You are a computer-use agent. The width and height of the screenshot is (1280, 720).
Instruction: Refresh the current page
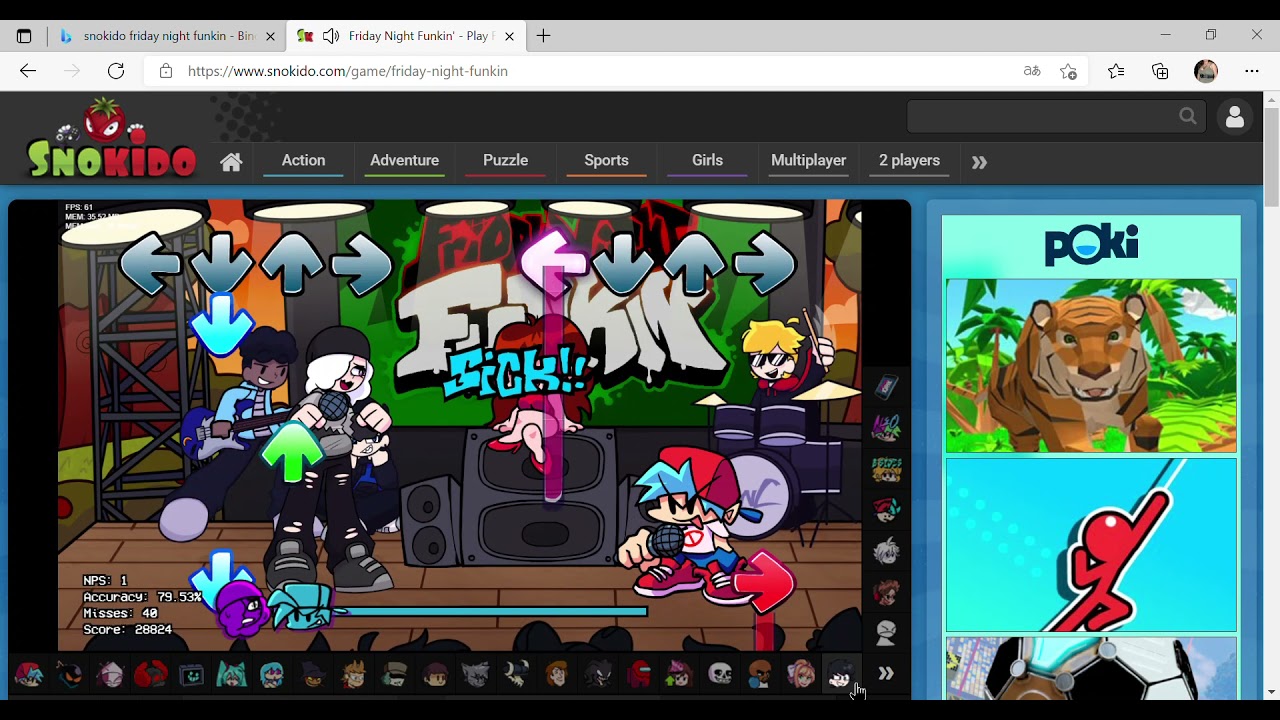116,71
